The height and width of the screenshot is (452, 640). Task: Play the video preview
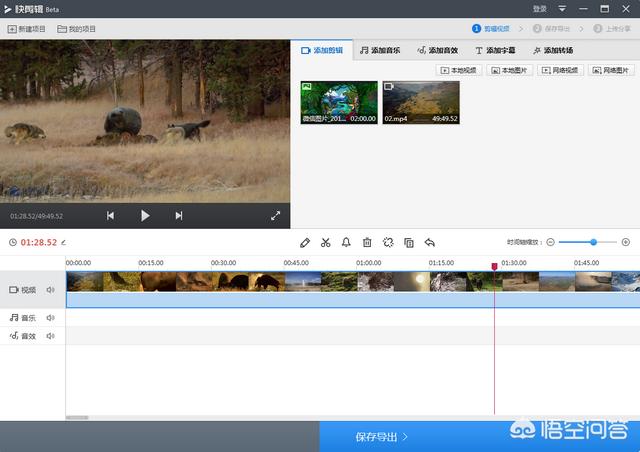coord(145,215)
